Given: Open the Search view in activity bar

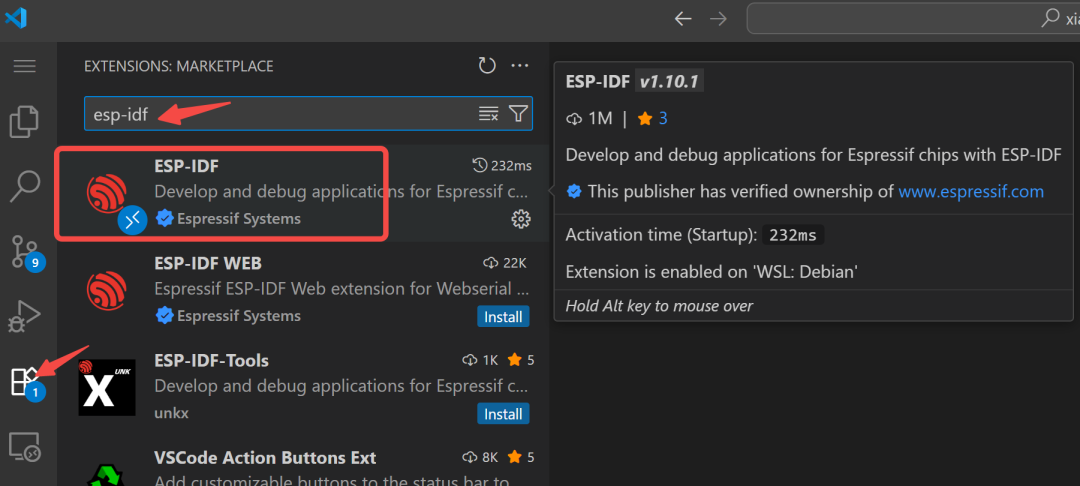Looking at the screenshot, I should point(24,185).
